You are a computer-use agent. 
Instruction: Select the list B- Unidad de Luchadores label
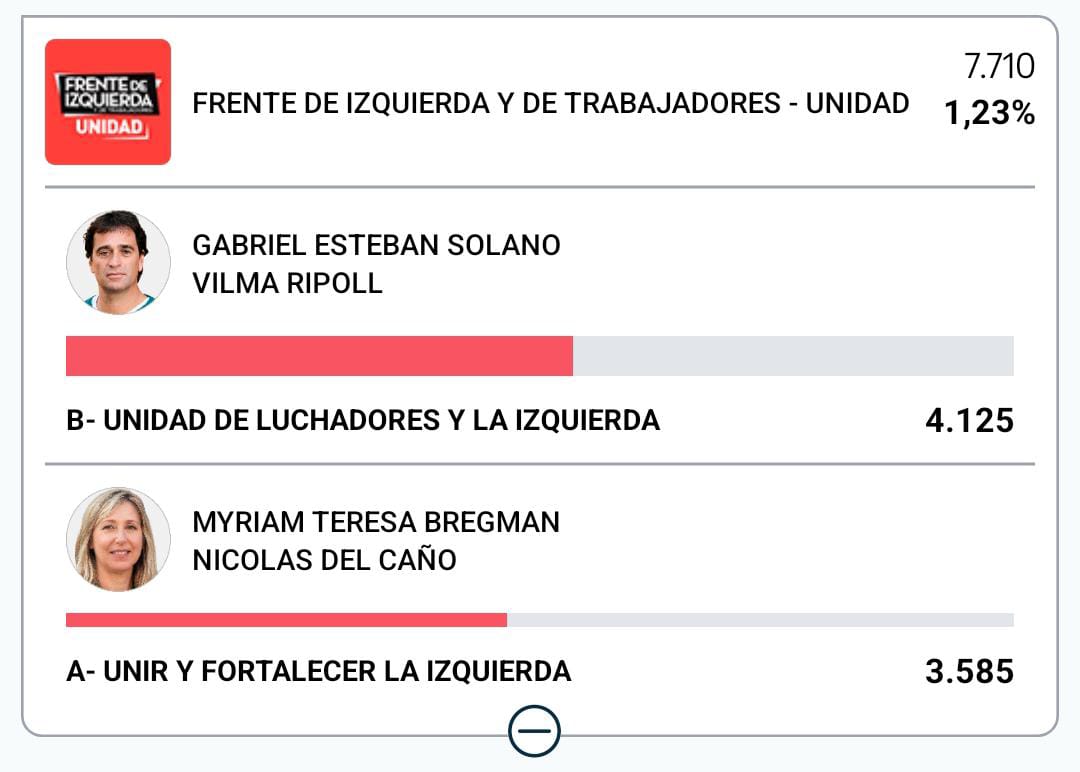point(363,420)
